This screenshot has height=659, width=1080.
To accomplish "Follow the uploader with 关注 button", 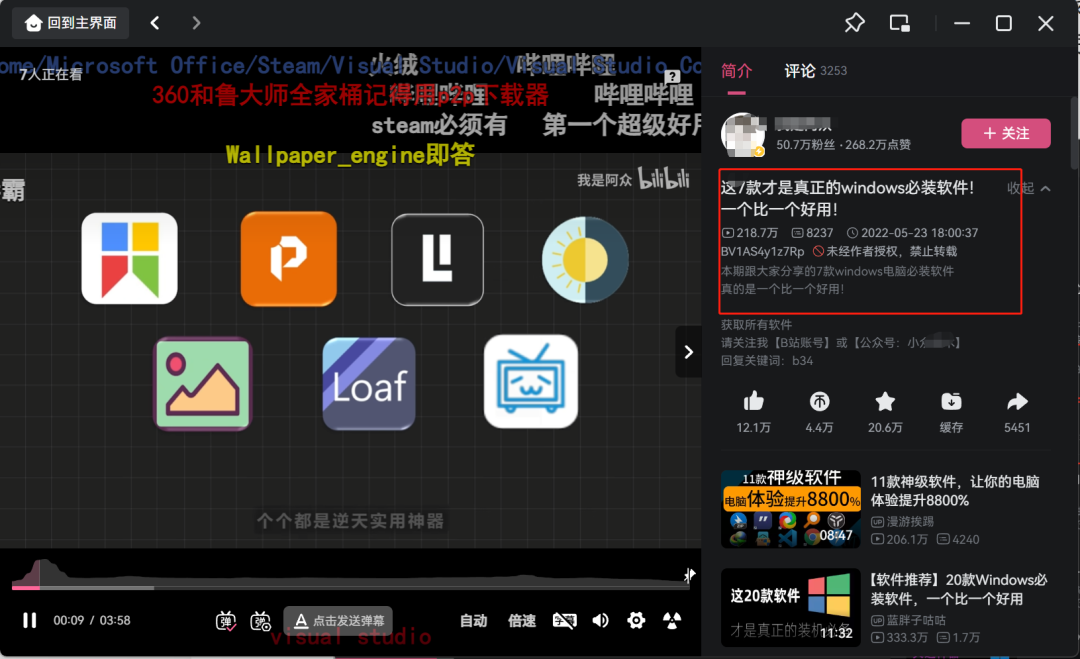I will (1006, 134).
